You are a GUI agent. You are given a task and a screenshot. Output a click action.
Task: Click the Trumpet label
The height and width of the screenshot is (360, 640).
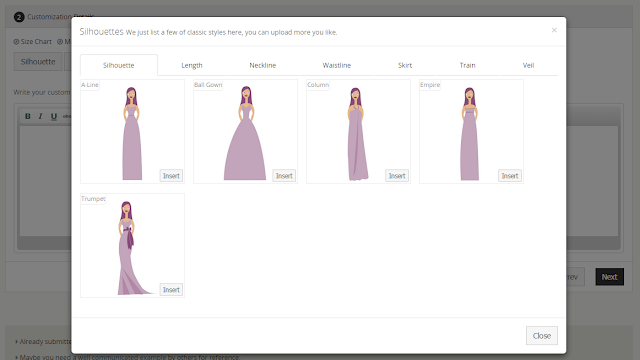click(x=93, y=199)
